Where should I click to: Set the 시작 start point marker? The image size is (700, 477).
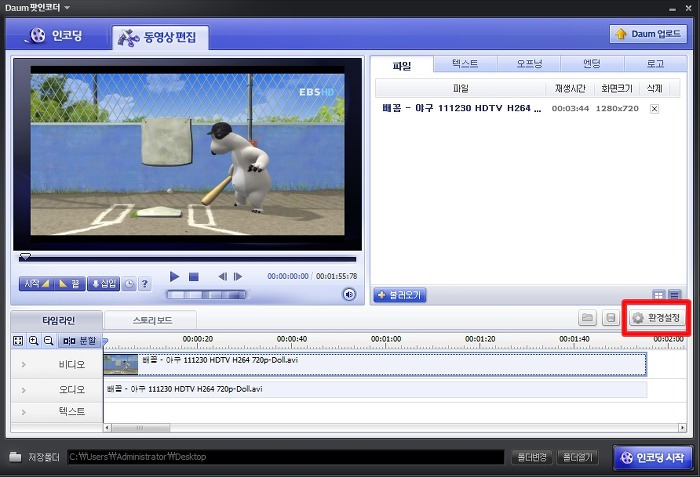36,283
